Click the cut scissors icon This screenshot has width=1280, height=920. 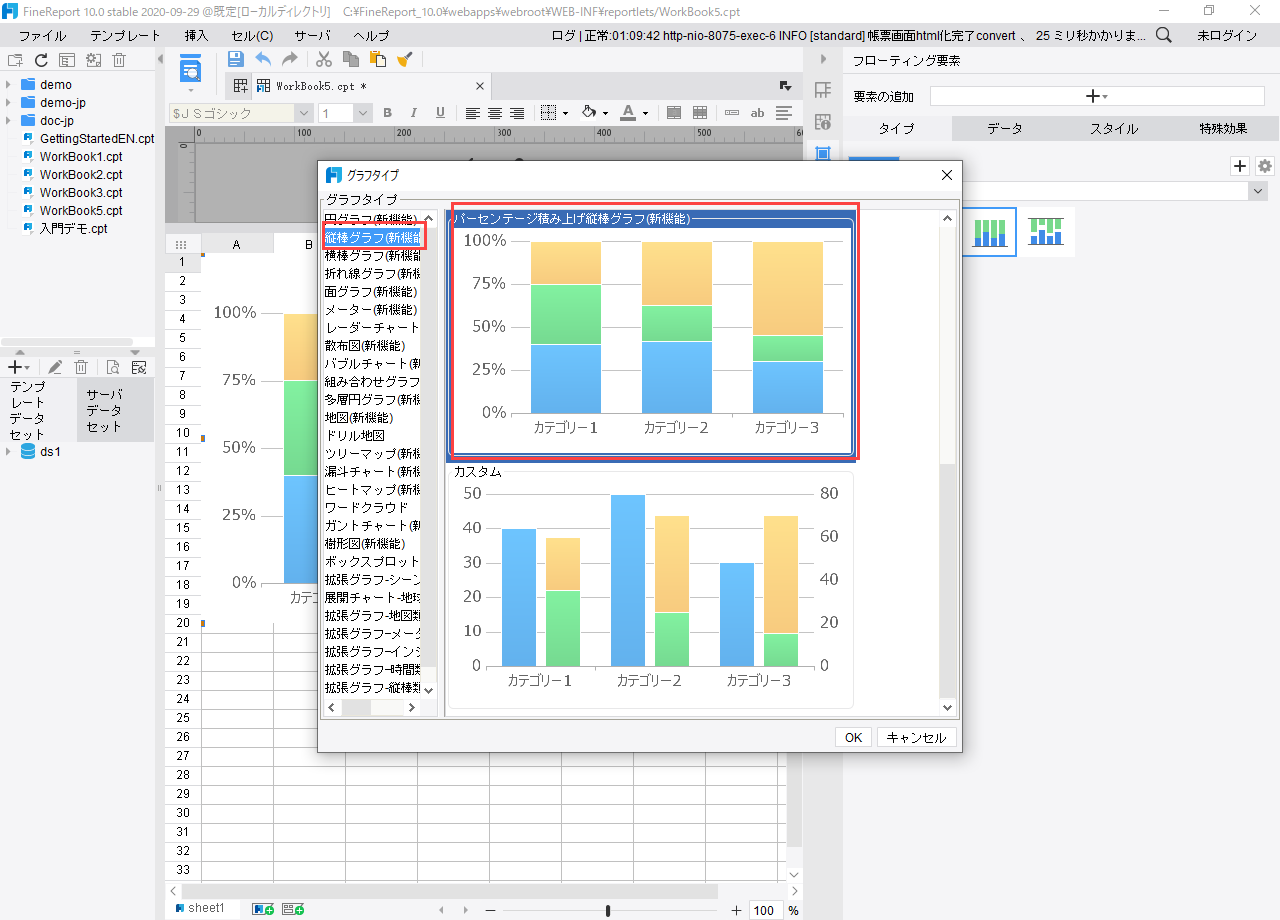click(x=324, y=59)
